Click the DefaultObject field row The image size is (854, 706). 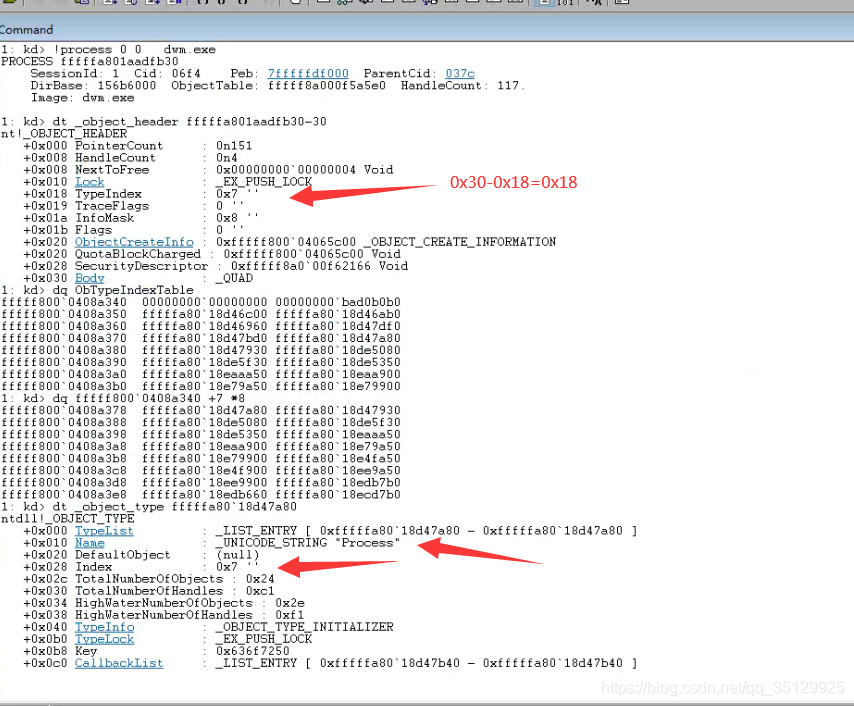click(141, 555)
